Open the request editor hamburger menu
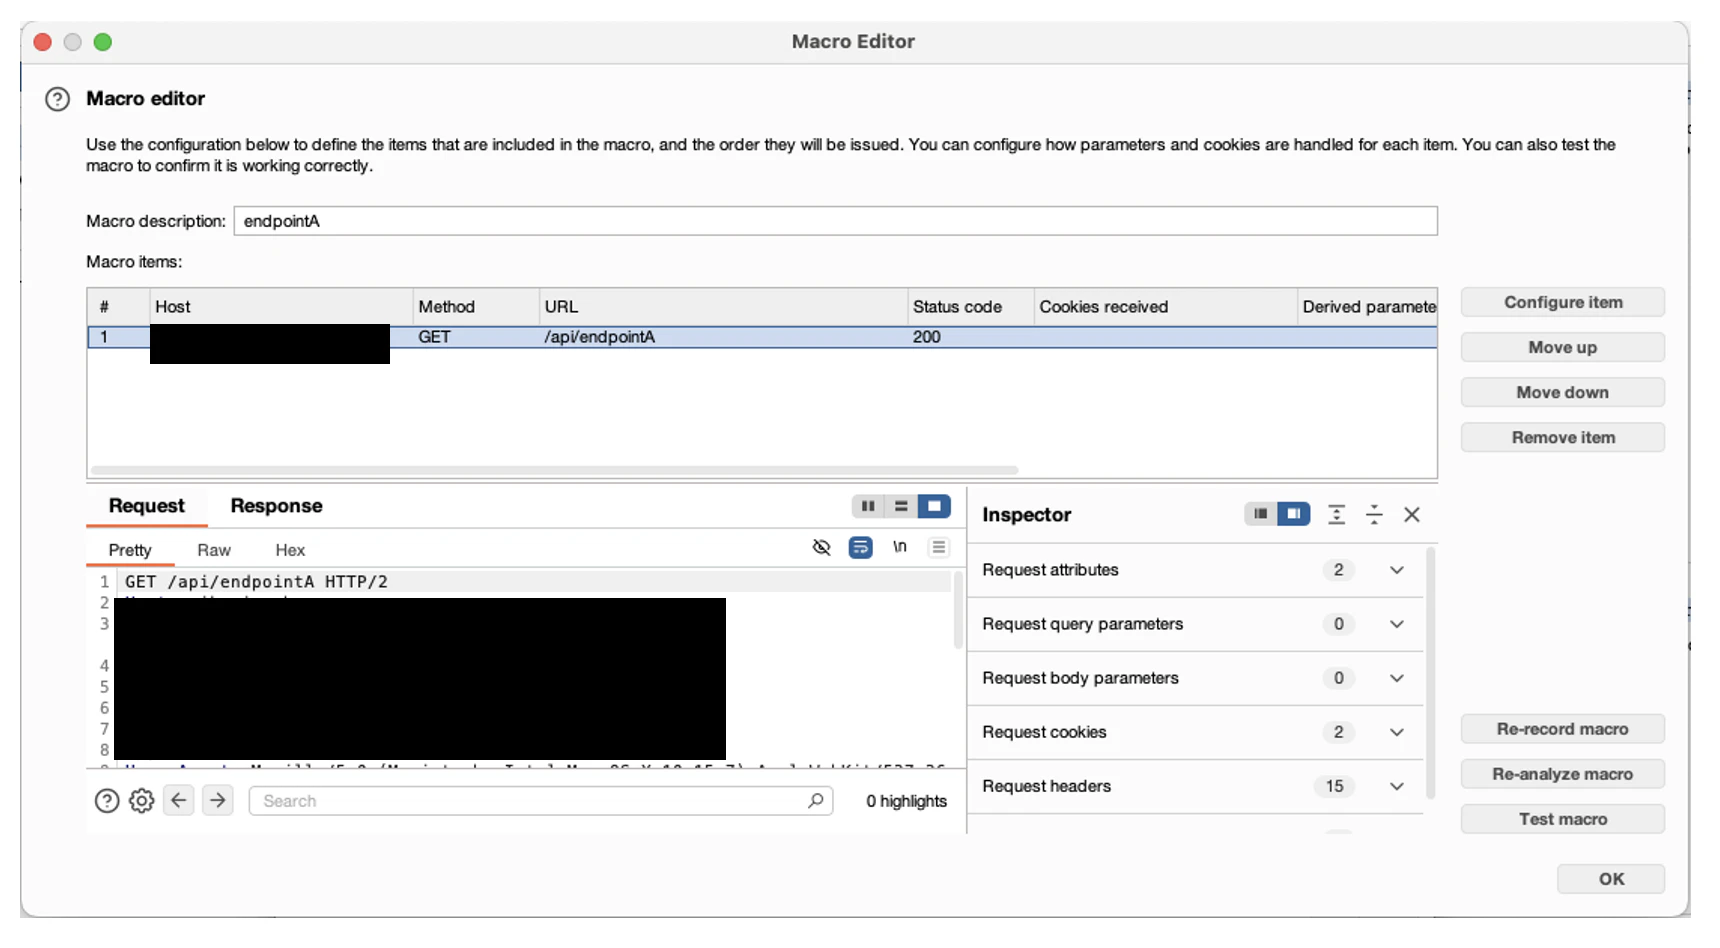The height and width of the screenshot is (948, 1720). [939, 547]
